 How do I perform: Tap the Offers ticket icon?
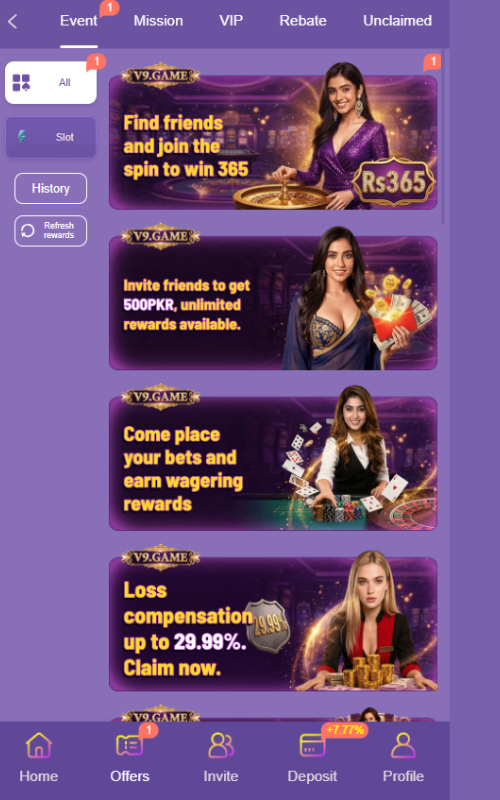pyautogui.click(x=130, y=745)
